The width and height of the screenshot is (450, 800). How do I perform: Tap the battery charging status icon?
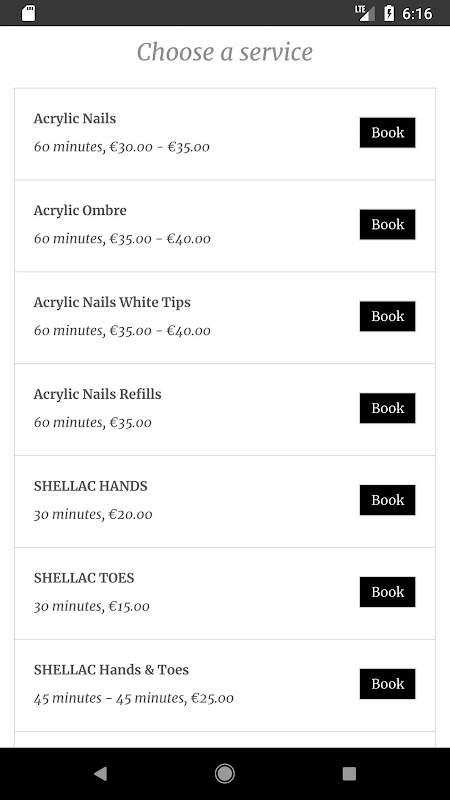[x=389, y=13]
